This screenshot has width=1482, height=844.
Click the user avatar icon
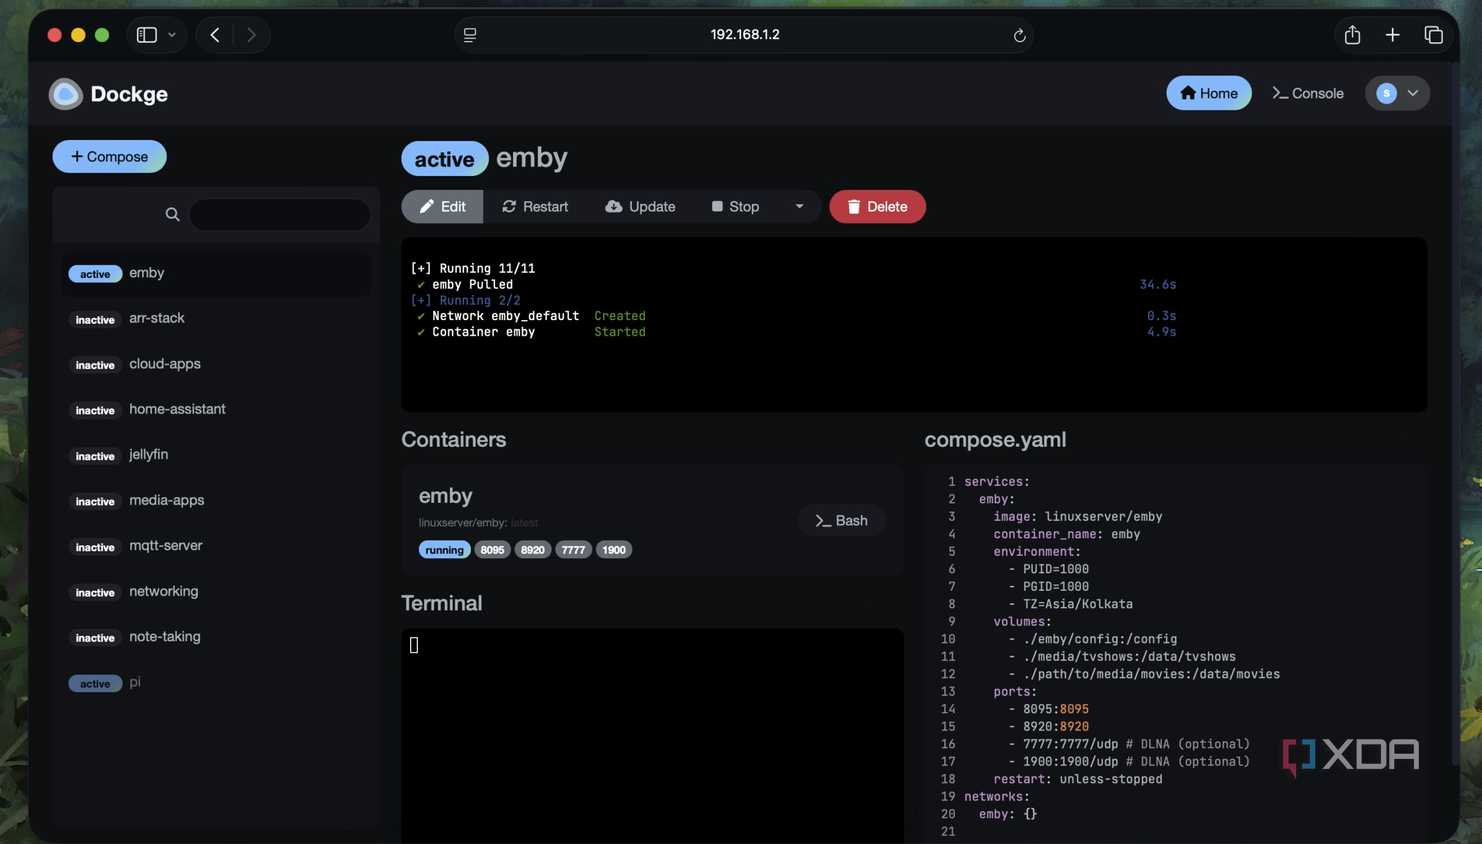[x=1386, y=93]
